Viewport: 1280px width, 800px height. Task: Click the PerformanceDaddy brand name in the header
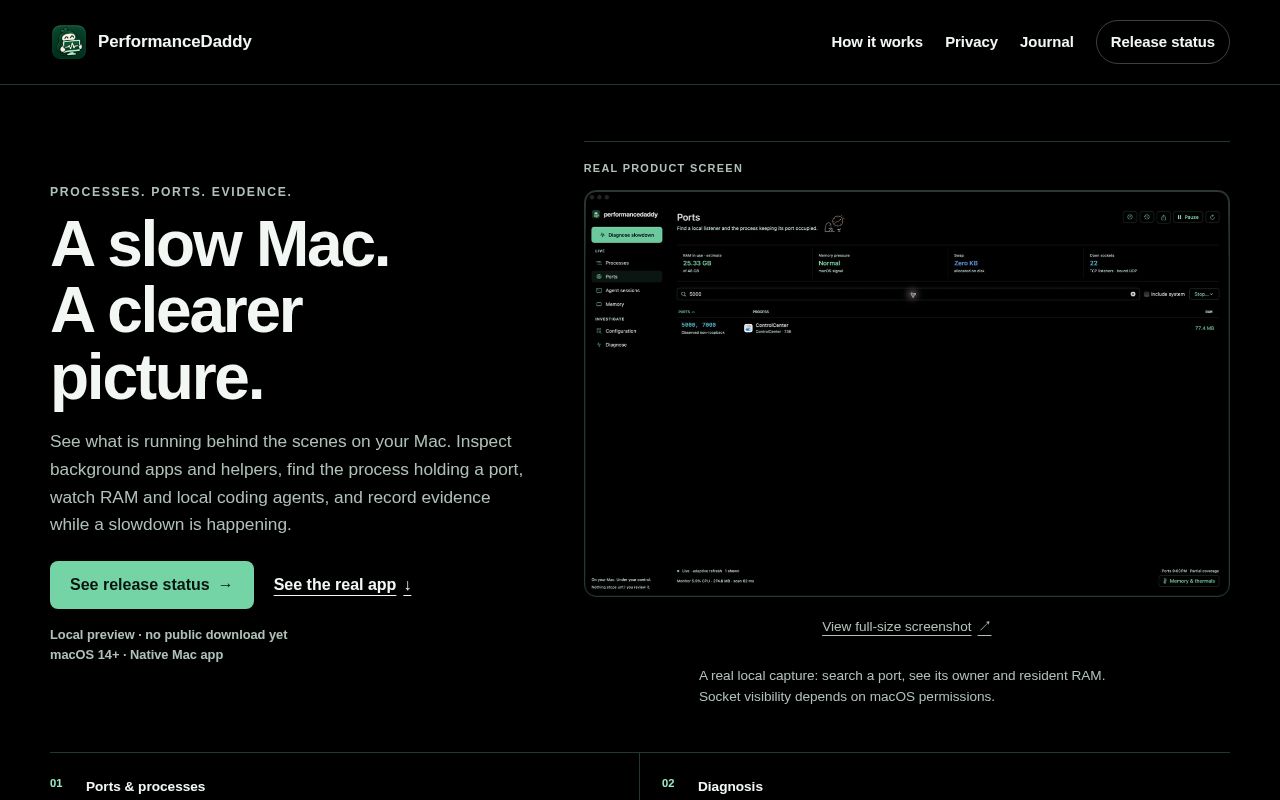pyautogui.click(x=175, y=42)
